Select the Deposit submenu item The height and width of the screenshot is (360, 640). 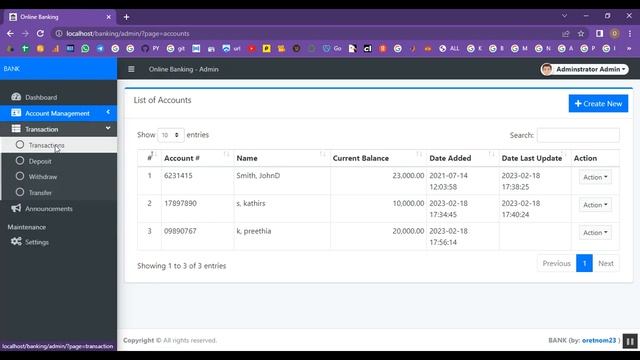point(59,161)
